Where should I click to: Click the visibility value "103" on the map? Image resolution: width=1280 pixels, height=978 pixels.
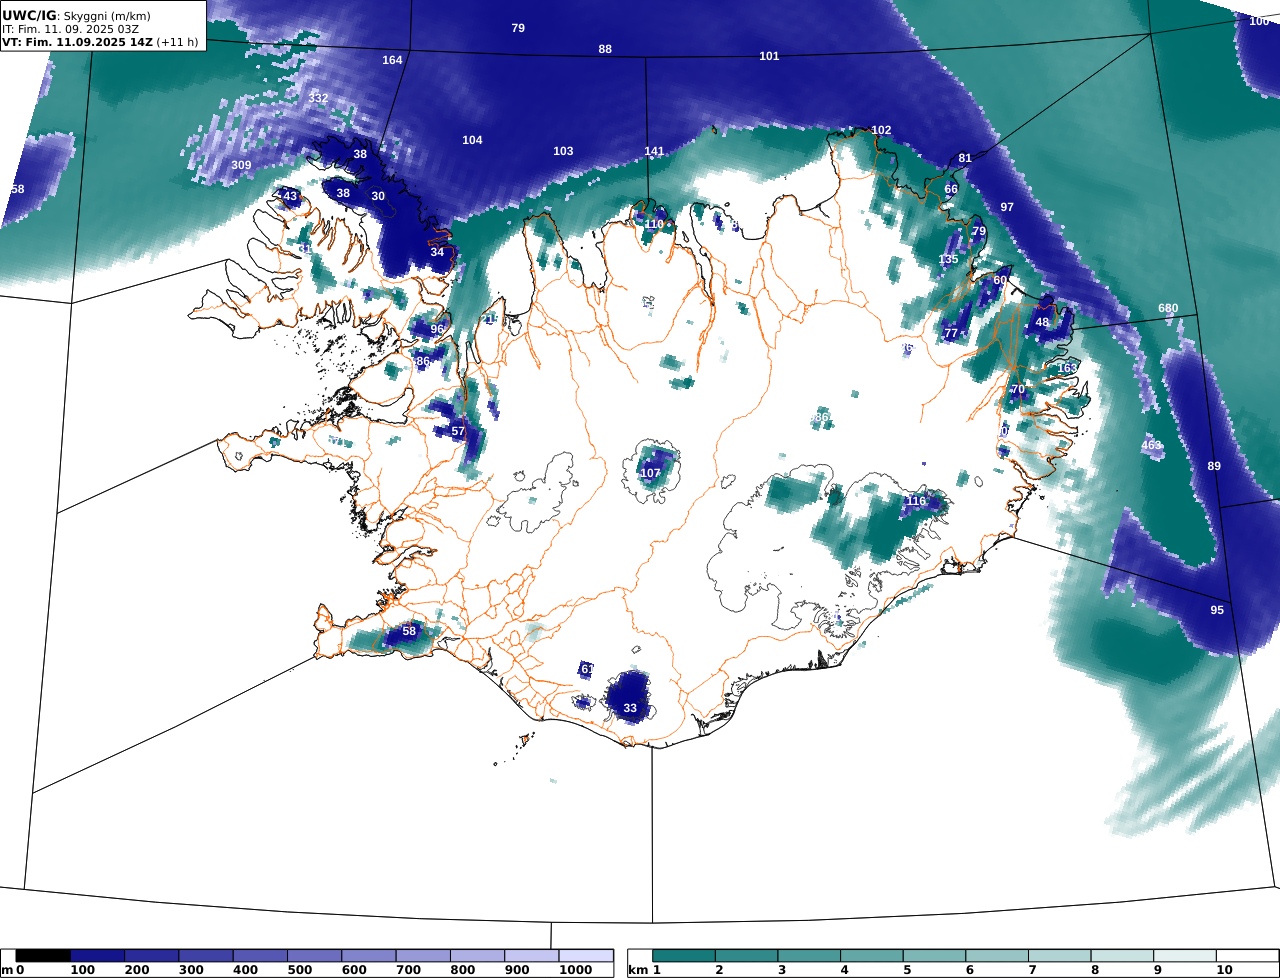click(x=563, y=151)
